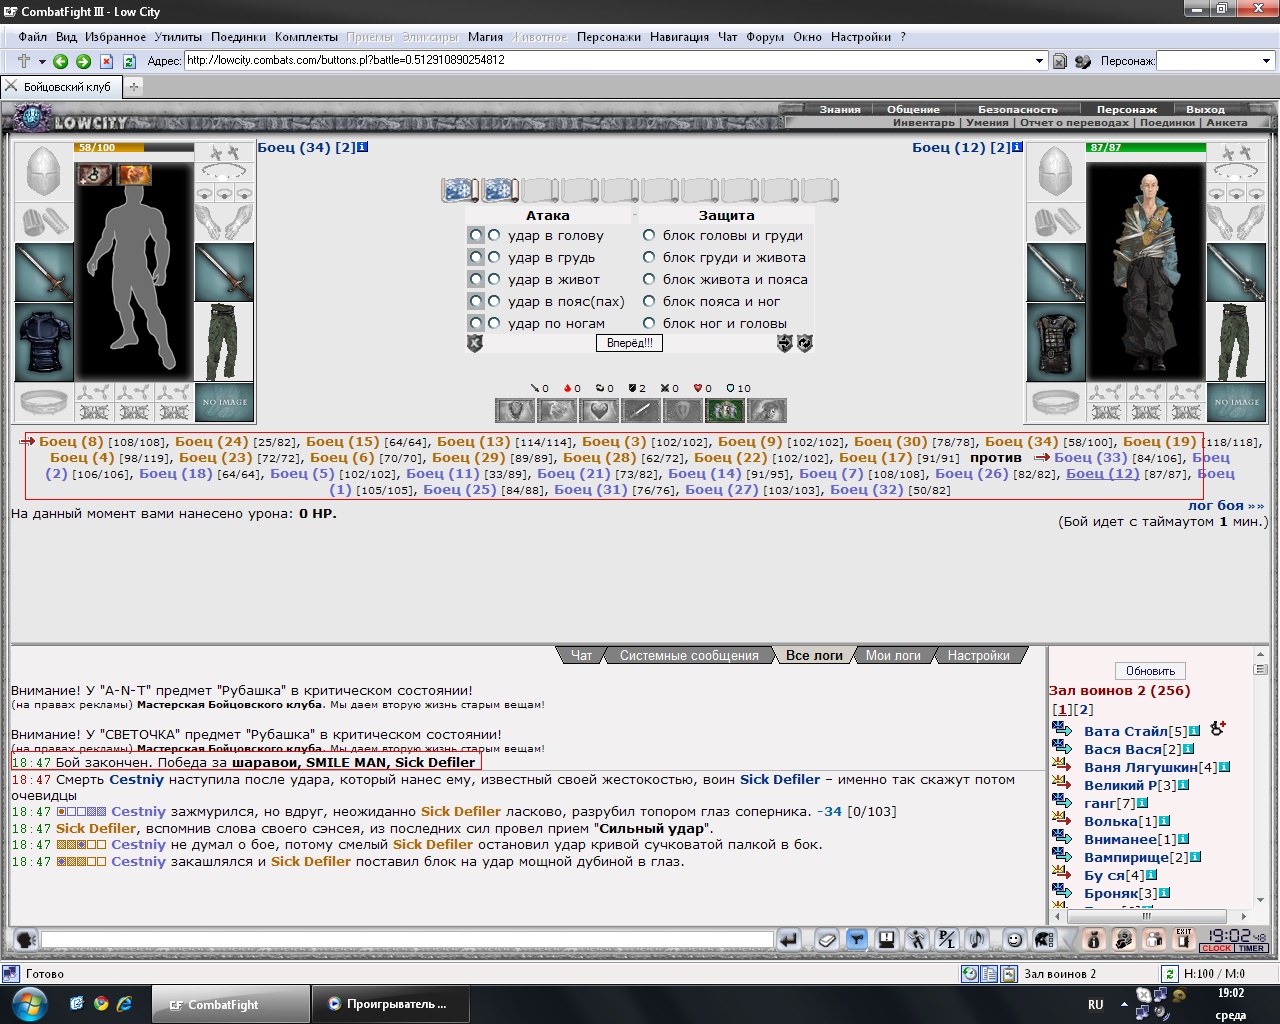This screenshot has height=1024, width=1280.
Task: Click the horizontal scrollbar under player list
Action: point(1147,916)
